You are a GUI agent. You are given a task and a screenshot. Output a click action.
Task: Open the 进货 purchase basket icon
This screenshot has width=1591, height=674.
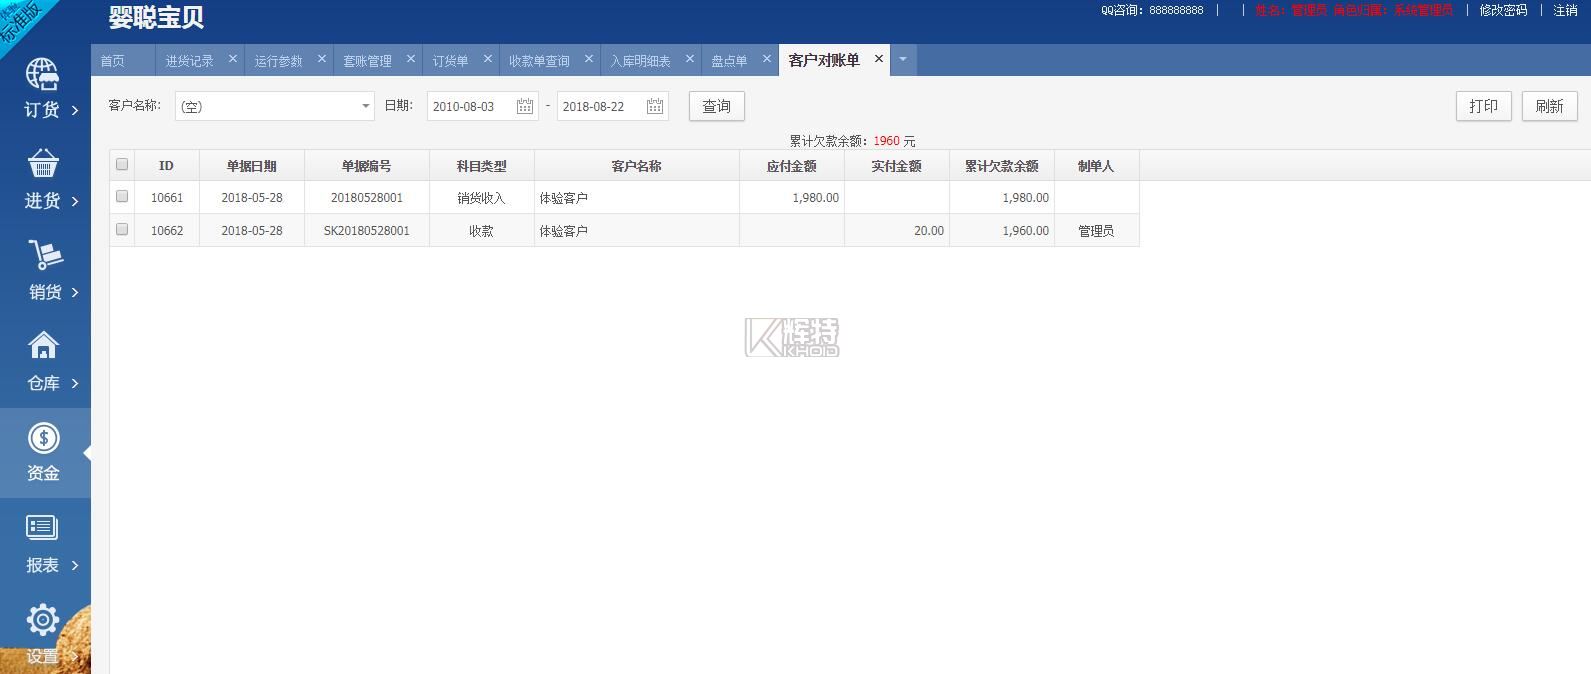pos(43,163)
